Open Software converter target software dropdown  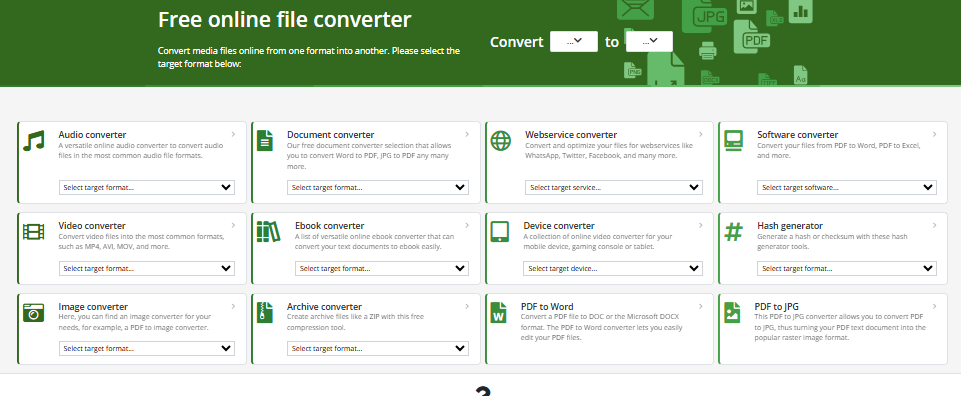point(846,188)
